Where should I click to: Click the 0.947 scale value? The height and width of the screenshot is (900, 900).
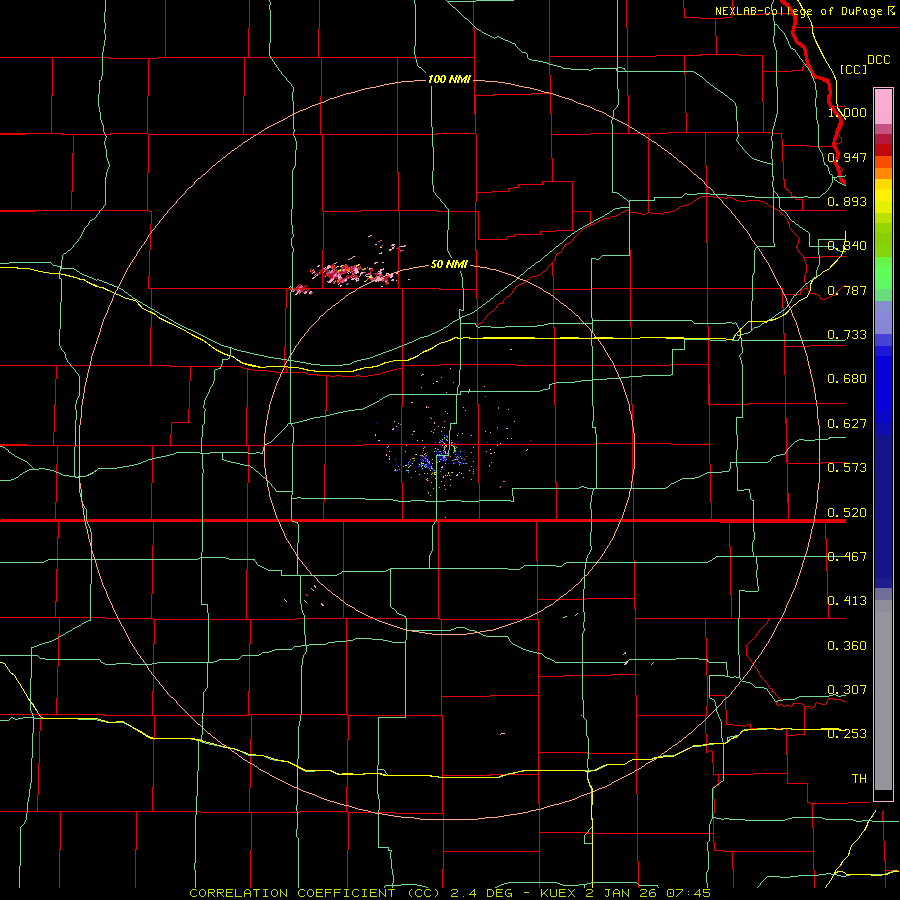(x=847, y=157)
